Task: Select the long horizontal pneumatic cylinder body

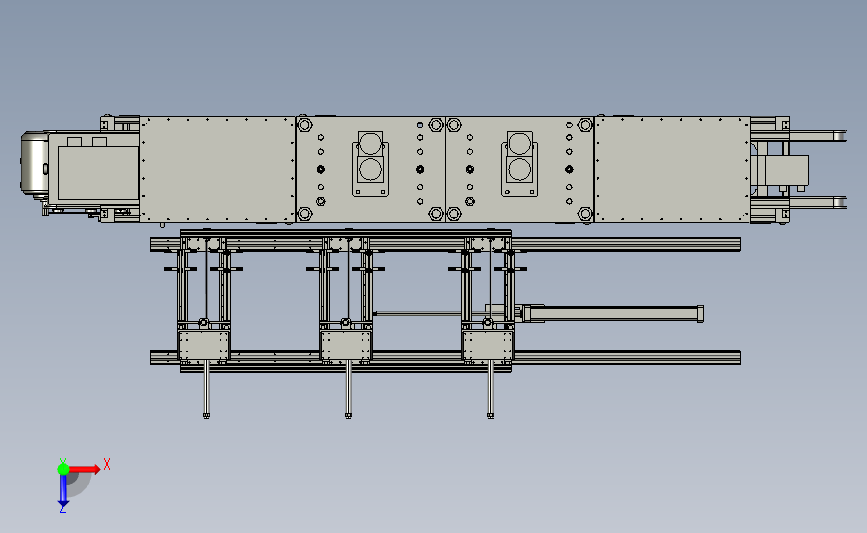Action: (x=613, y=313)
